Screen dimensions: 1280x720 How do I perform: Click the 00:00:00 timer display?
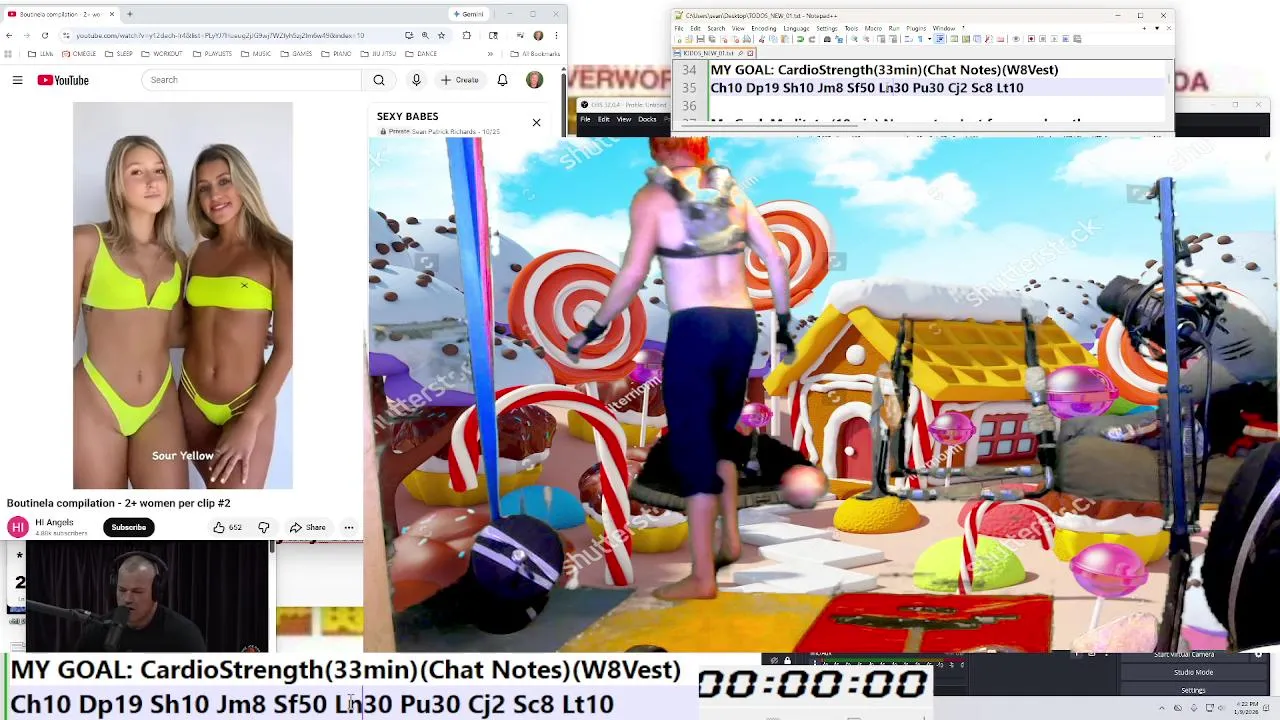coord(814,684)
